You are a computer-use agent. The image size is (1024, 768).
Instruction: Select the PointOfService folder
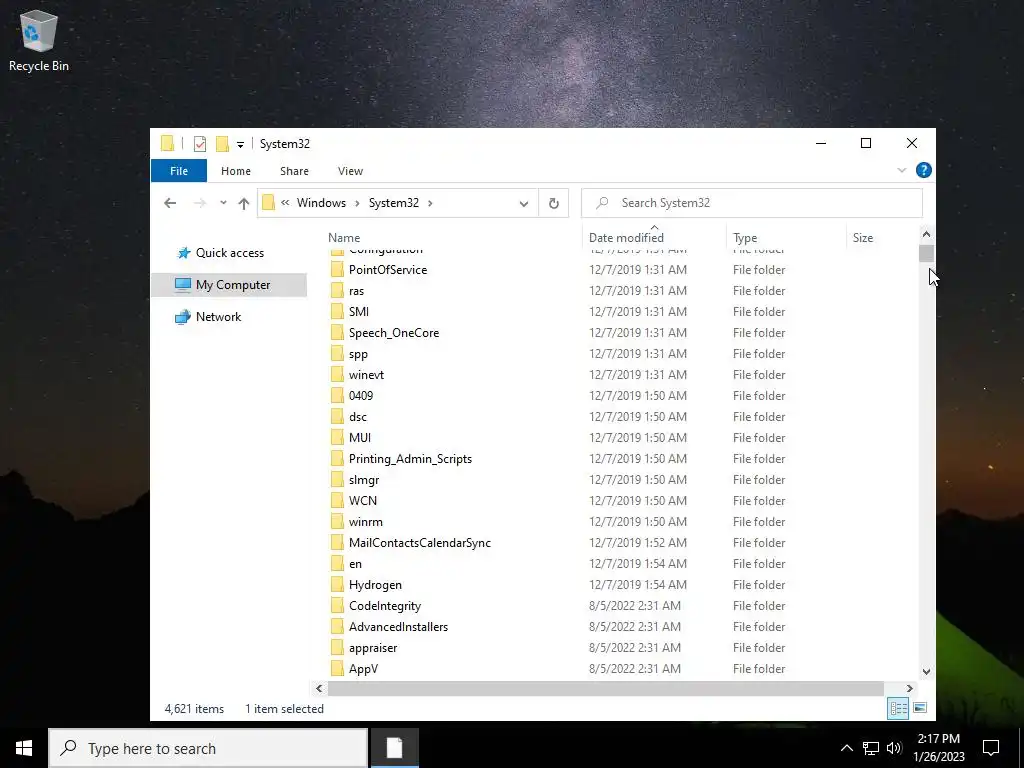(x=388, y=270)
